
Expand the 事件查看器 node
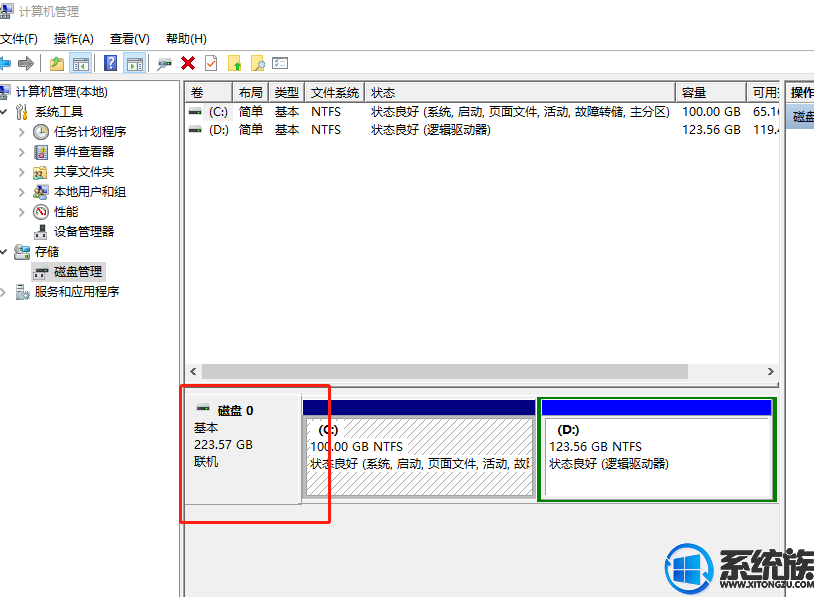click(21, 152)
